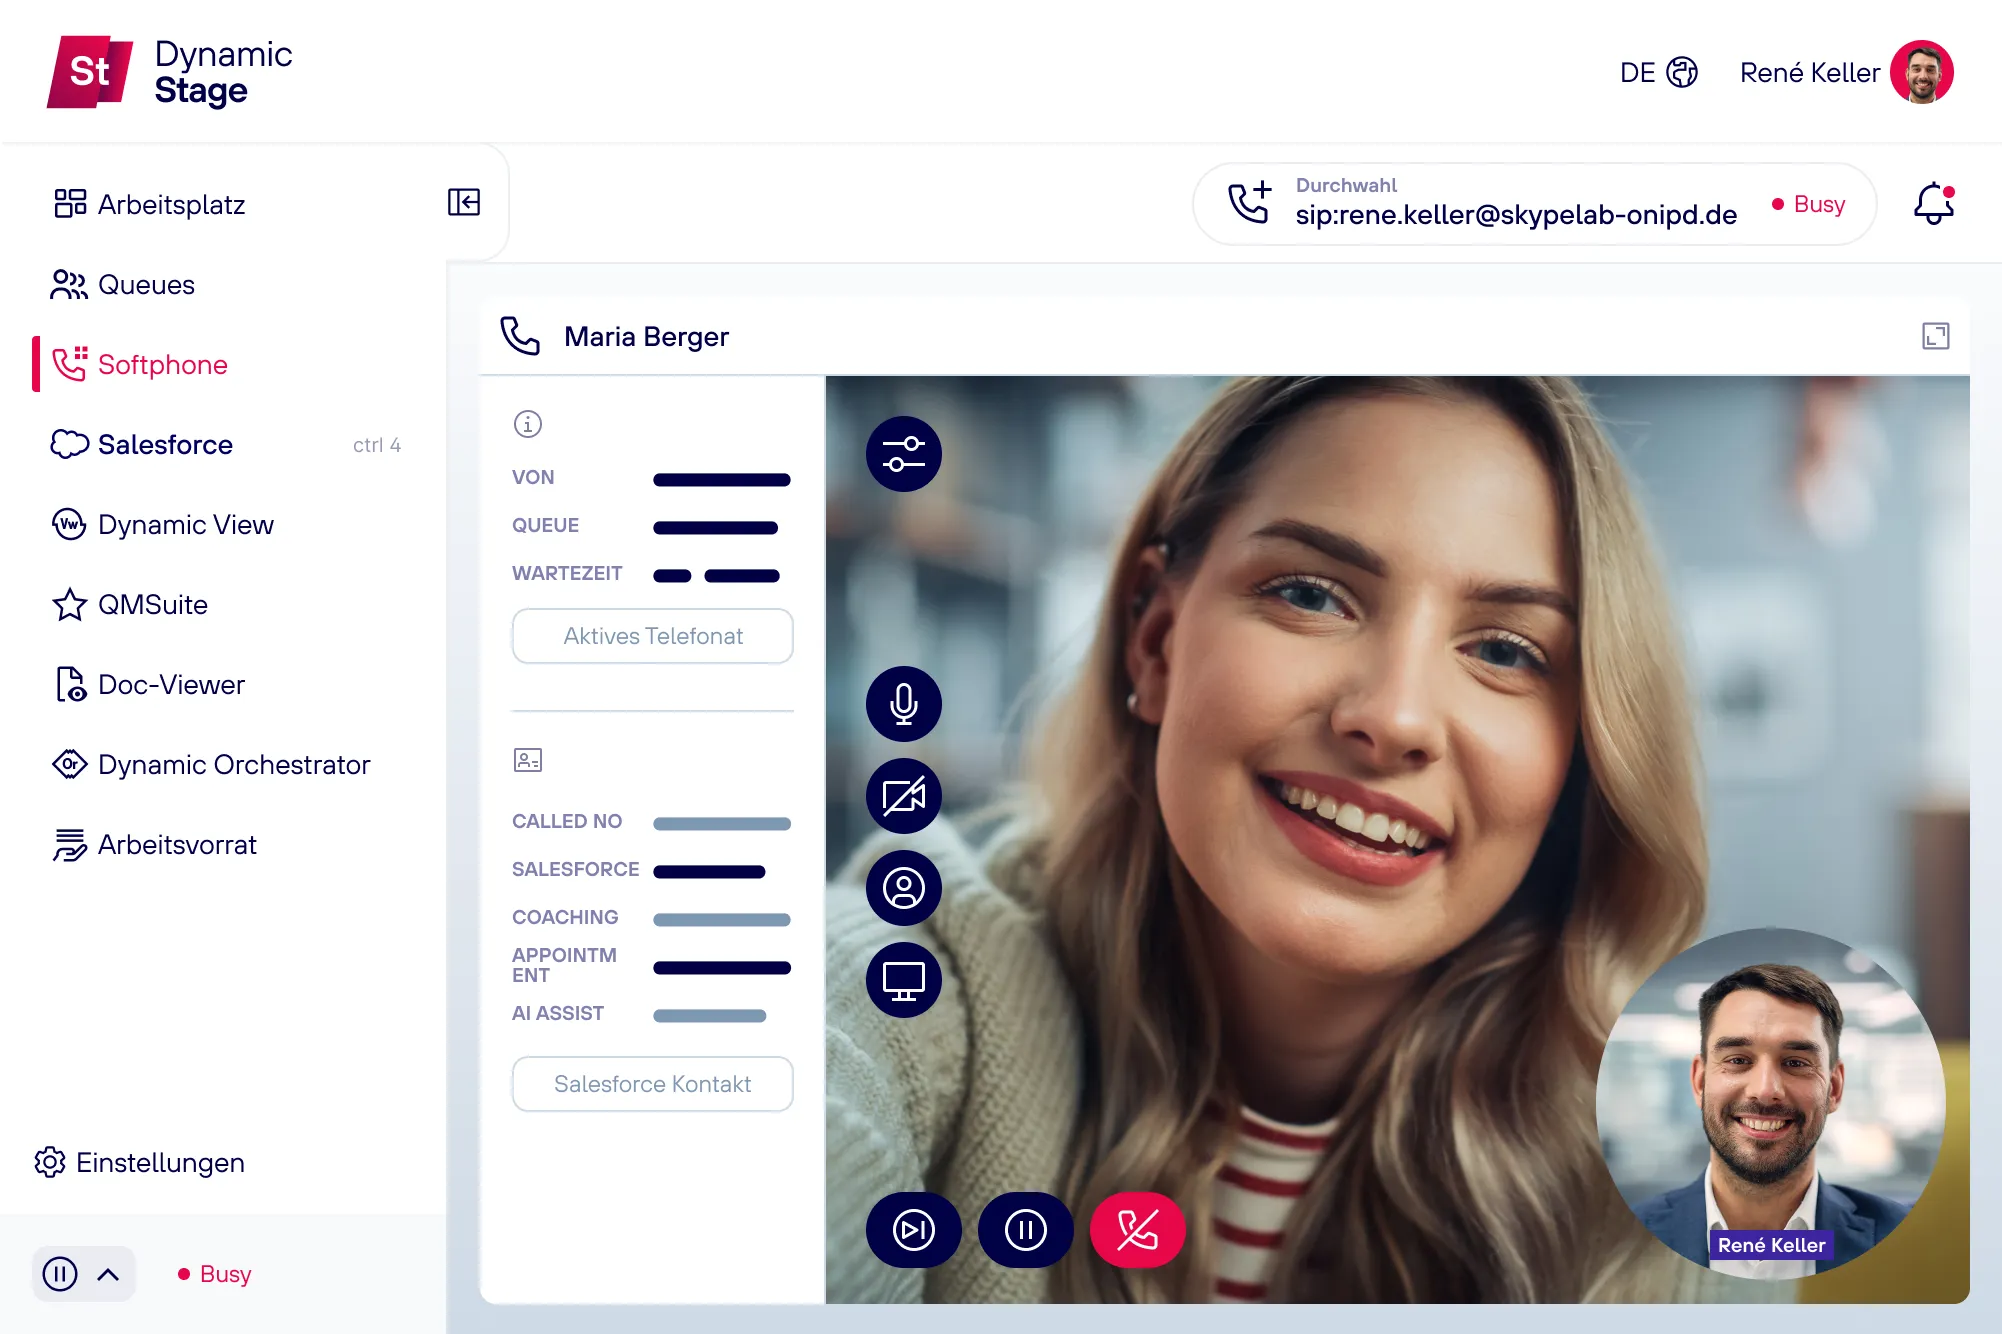Click the play-forward transfer button
Image resolution: width=2002 pixels, height=1334 pixels.
[x=914, y=1230]
